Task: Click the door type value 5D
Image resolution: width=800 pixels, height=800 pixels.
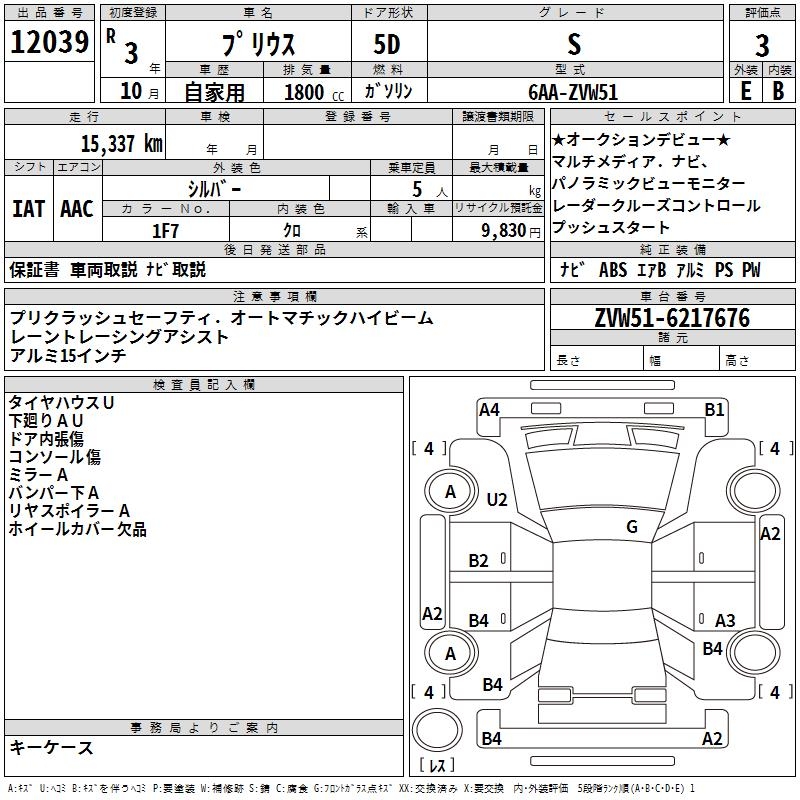Action: point(387,44)
